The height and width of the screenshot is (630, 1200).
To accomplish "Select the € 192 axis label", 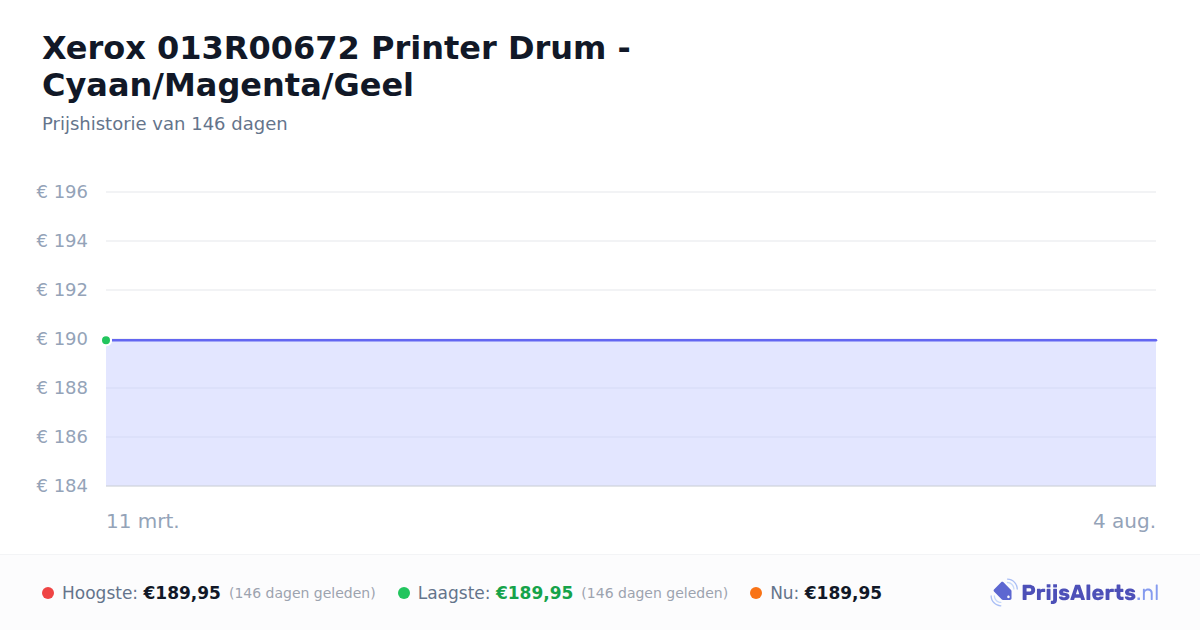I will pos(62,290).
